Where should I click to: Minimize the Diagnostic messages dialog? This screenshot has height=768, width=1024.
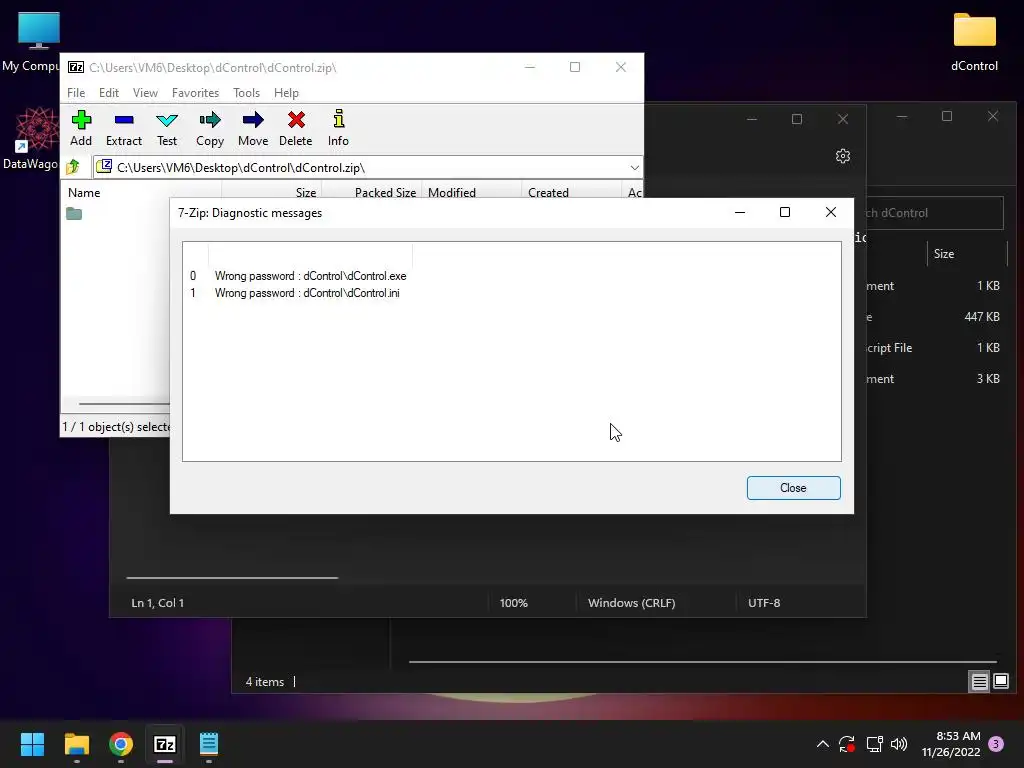click(739, 212)
